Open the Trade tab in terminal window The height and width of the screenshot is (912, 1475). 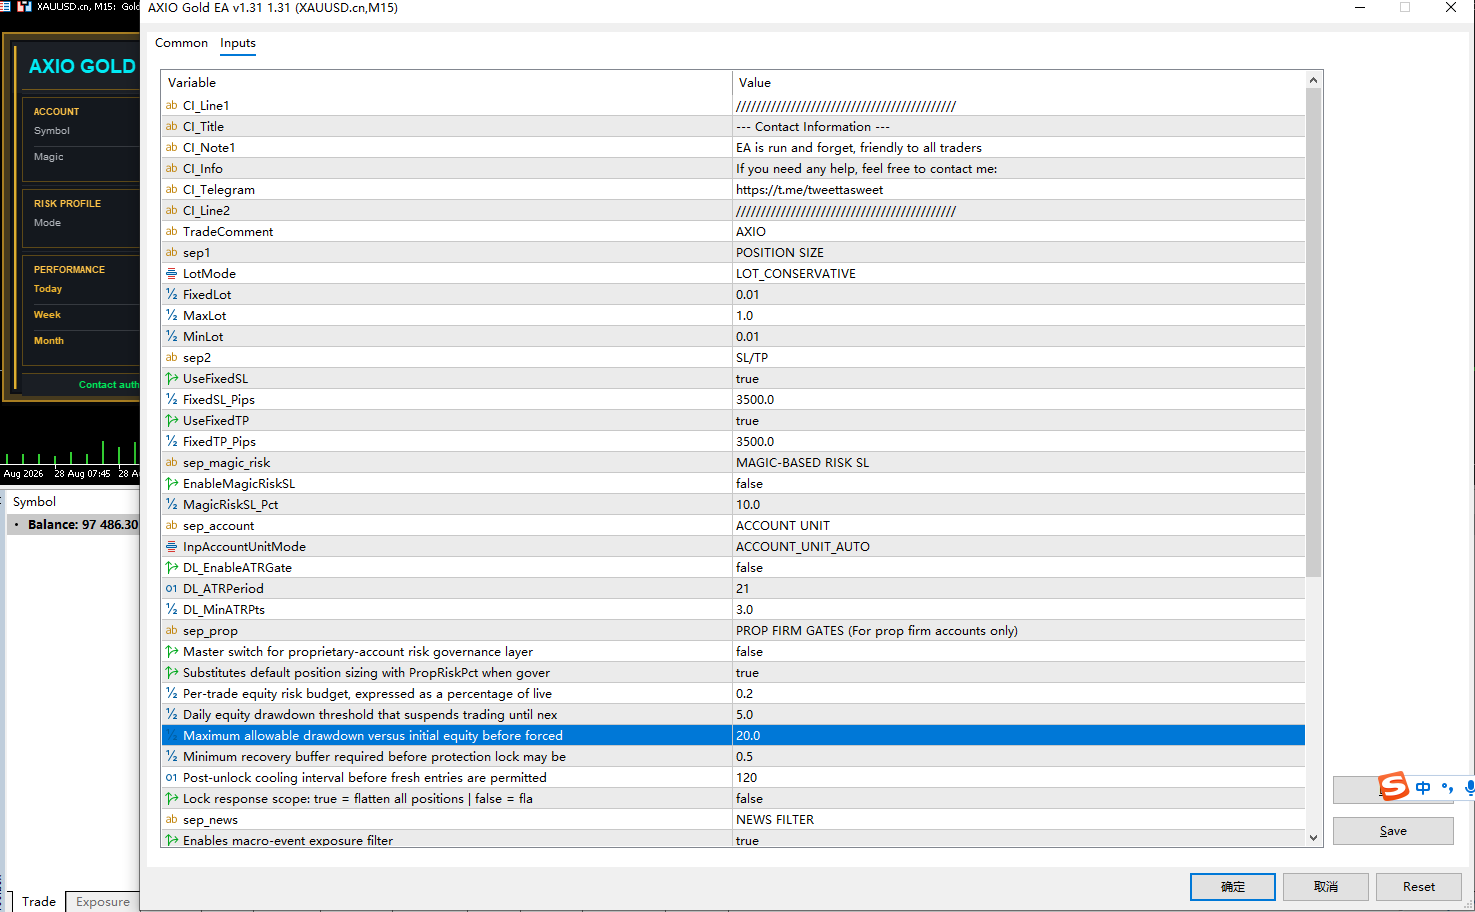(x=39, y=901)
